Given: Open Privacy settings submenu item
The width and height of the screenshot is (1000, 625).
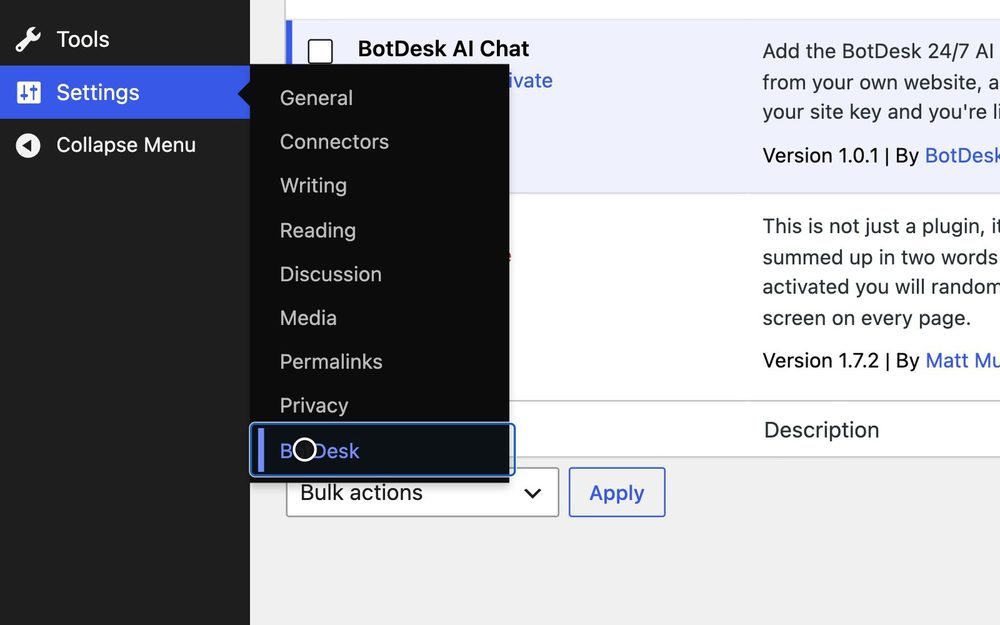Looking at the screenshot, I should click(x=314, y=406).
